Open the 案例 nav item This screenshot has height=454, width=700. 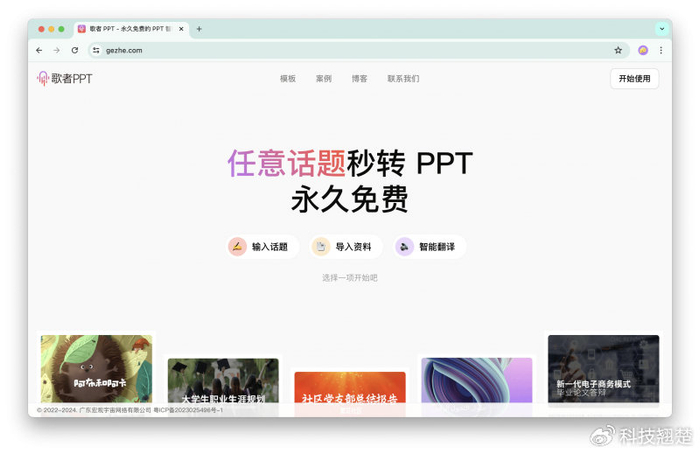(324, 79)
